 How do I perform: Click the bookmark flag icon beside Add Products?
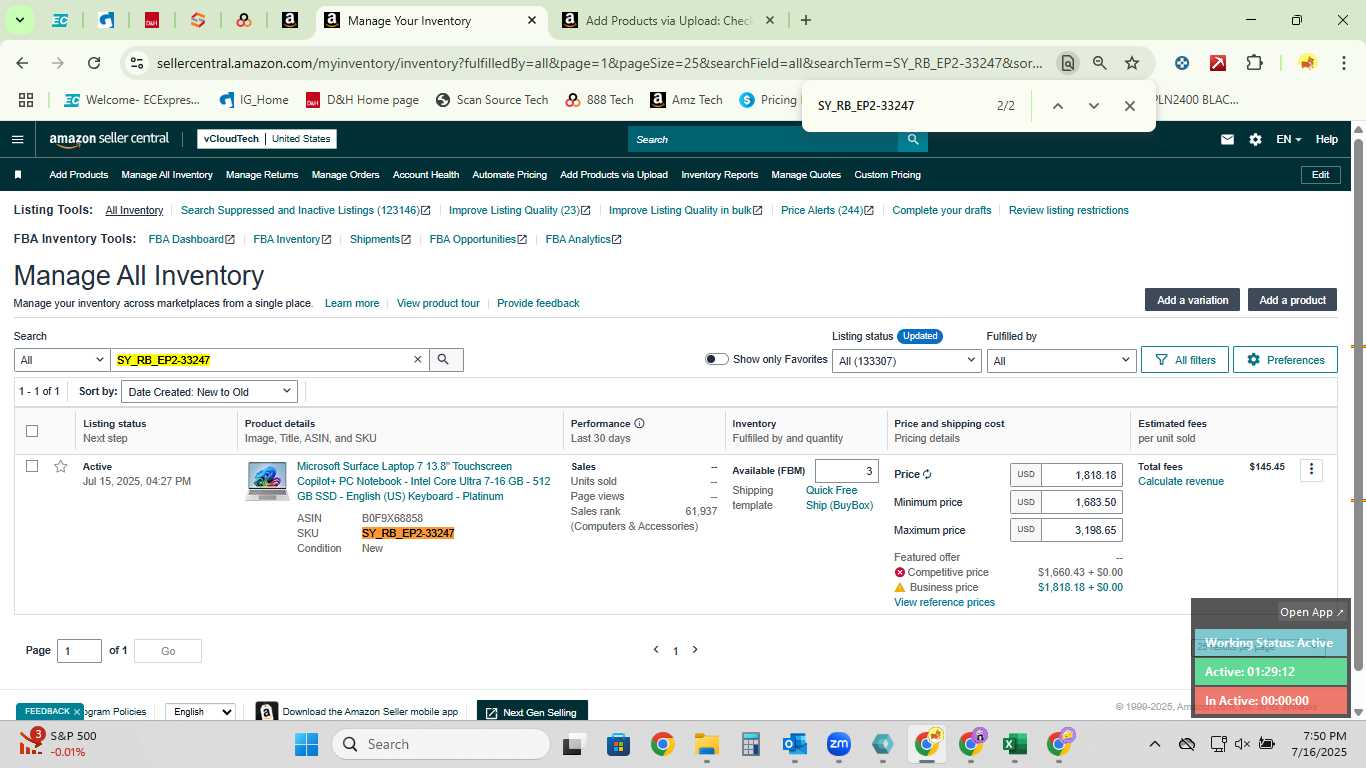(18, 175)
